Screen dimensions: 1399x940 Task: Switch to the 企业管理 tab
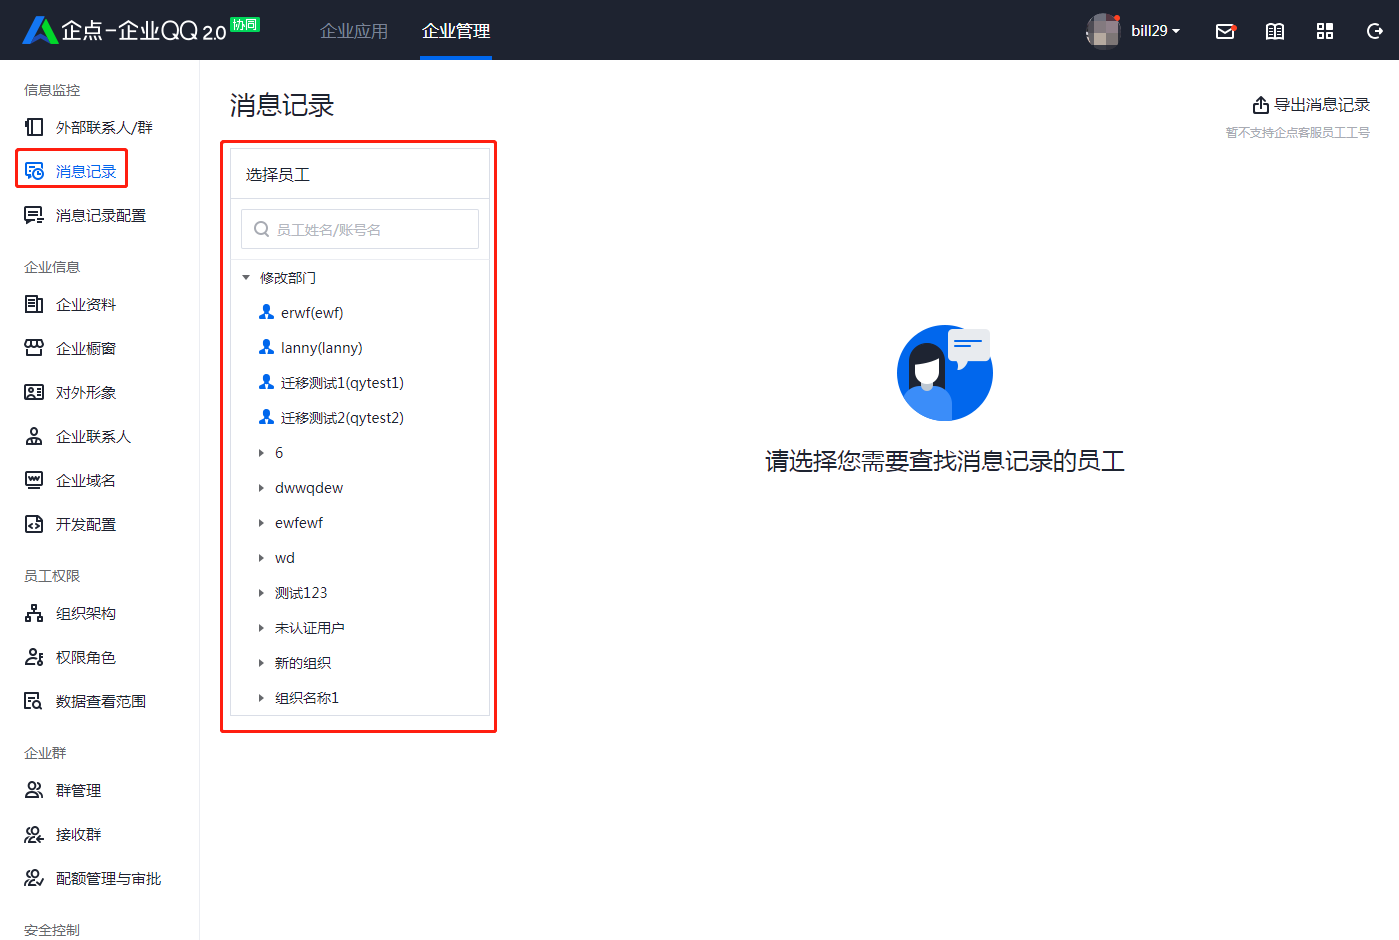456,31
